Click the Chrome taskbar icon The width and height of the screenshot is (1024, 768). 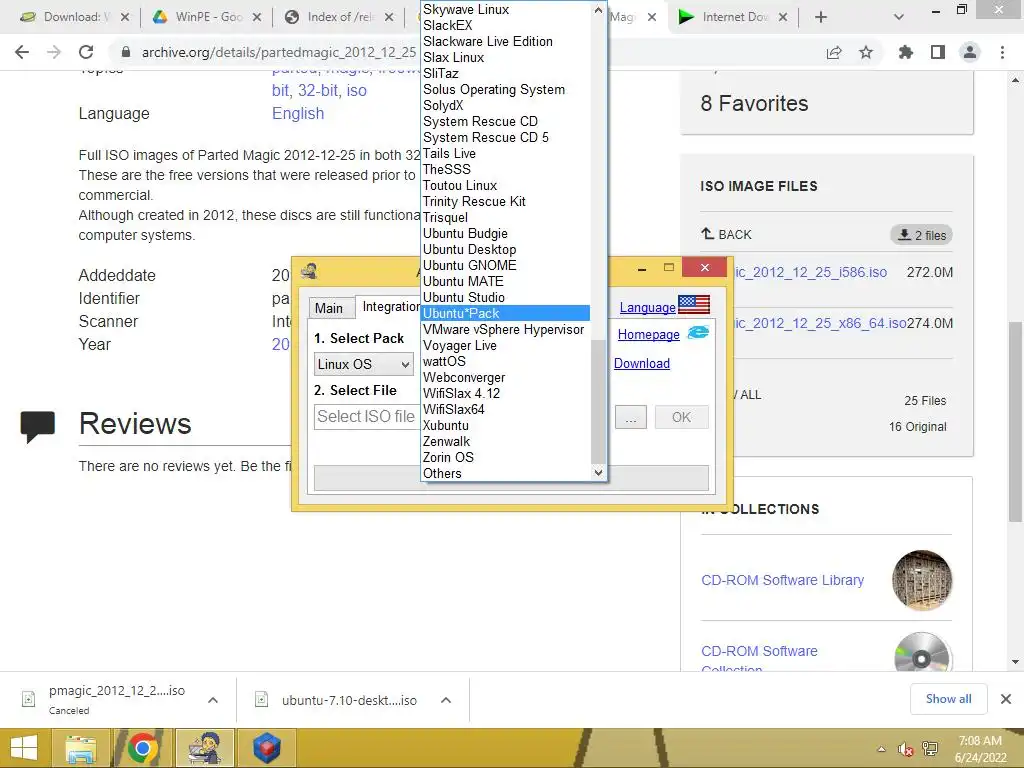[x=142, y=748]
